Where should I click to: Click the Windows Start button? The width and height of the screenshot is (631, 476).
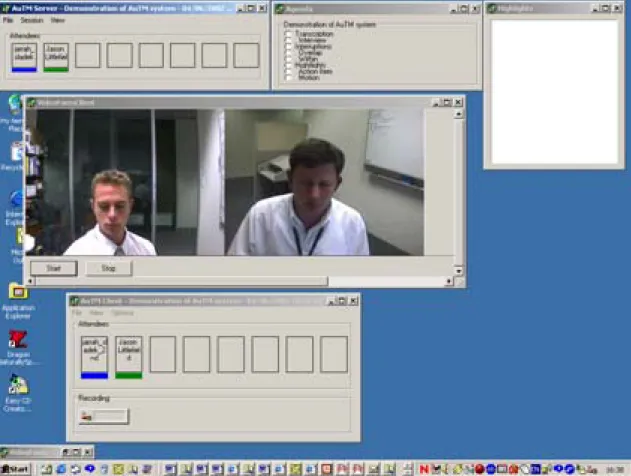(x=15, y=469)
